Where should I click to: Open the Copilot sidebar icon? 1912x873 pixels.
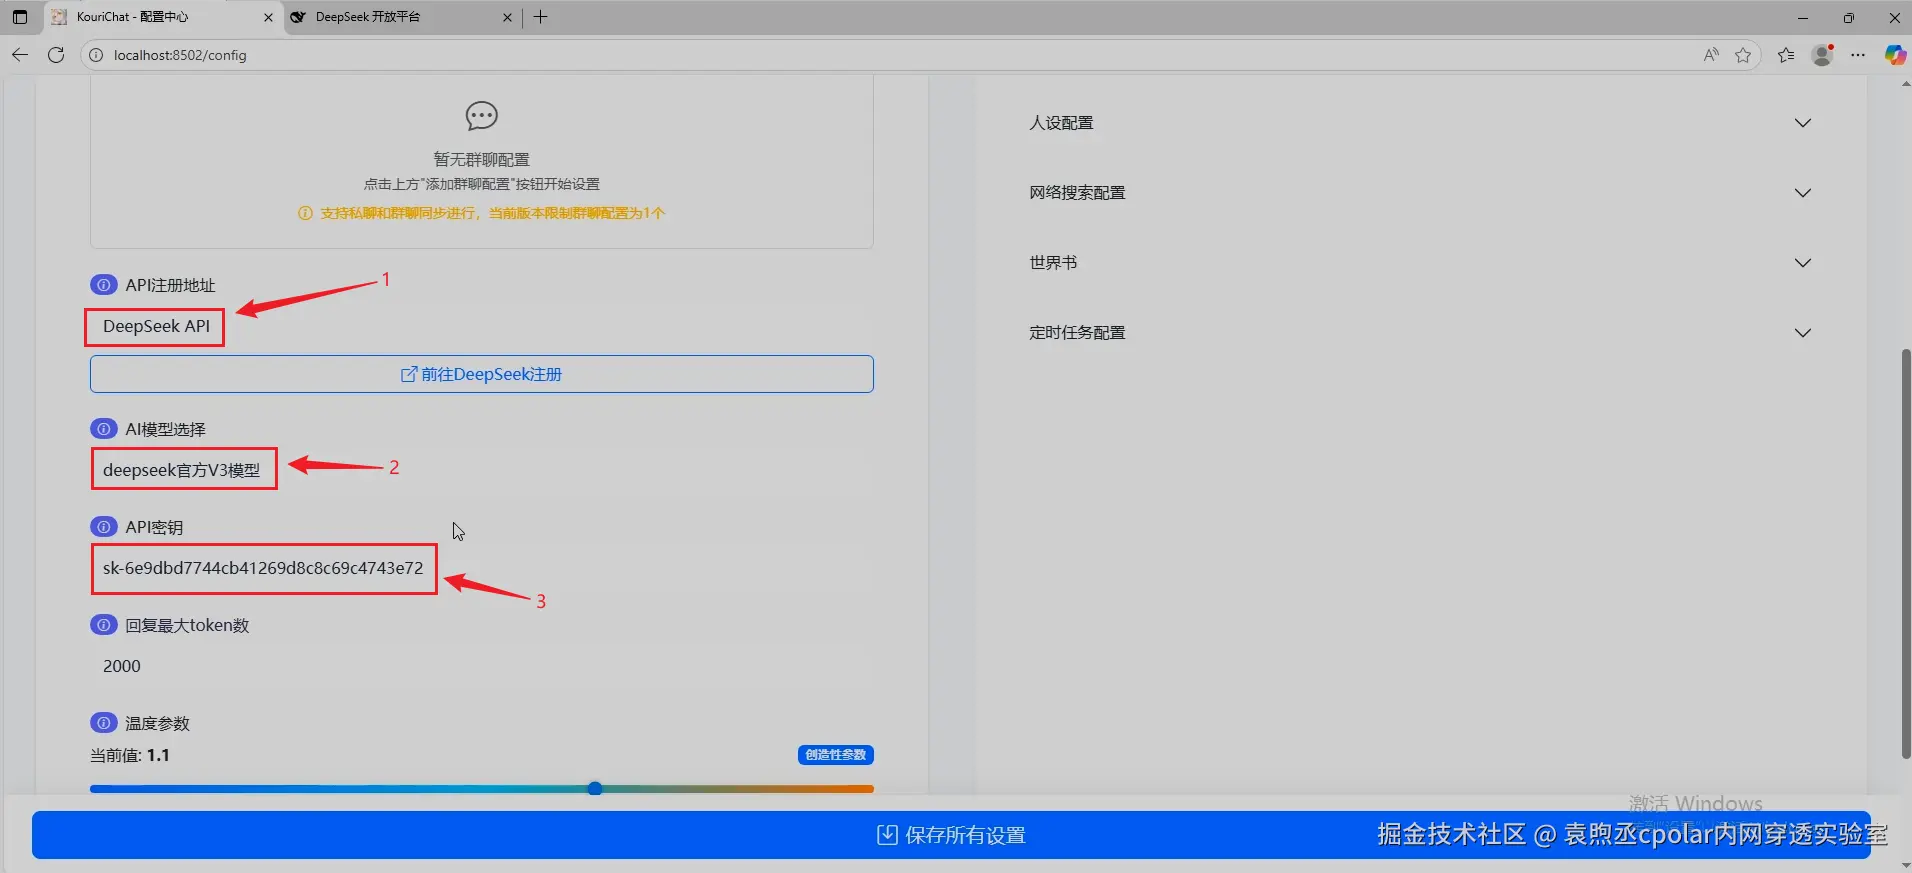point(1894,55)
